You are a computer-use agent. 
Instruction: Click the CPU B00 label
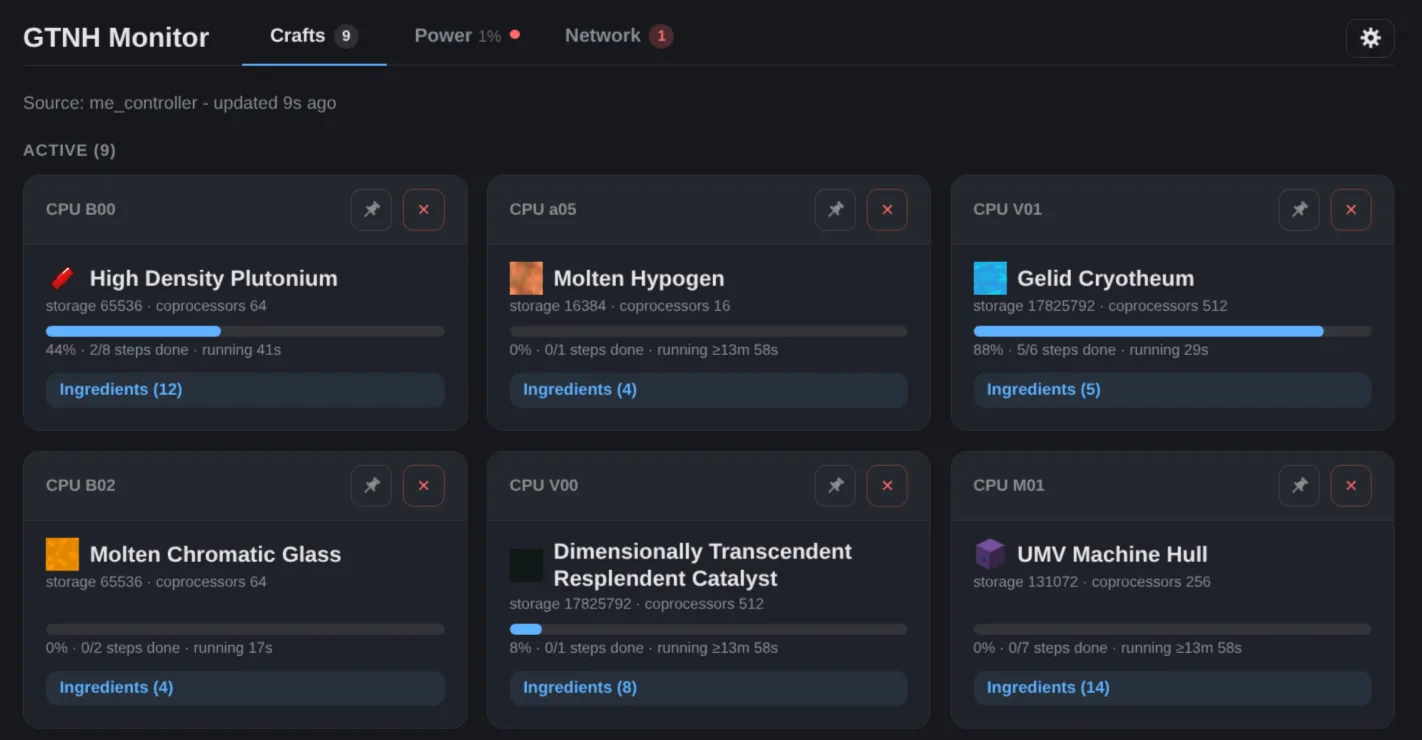[x=81, y=209]
